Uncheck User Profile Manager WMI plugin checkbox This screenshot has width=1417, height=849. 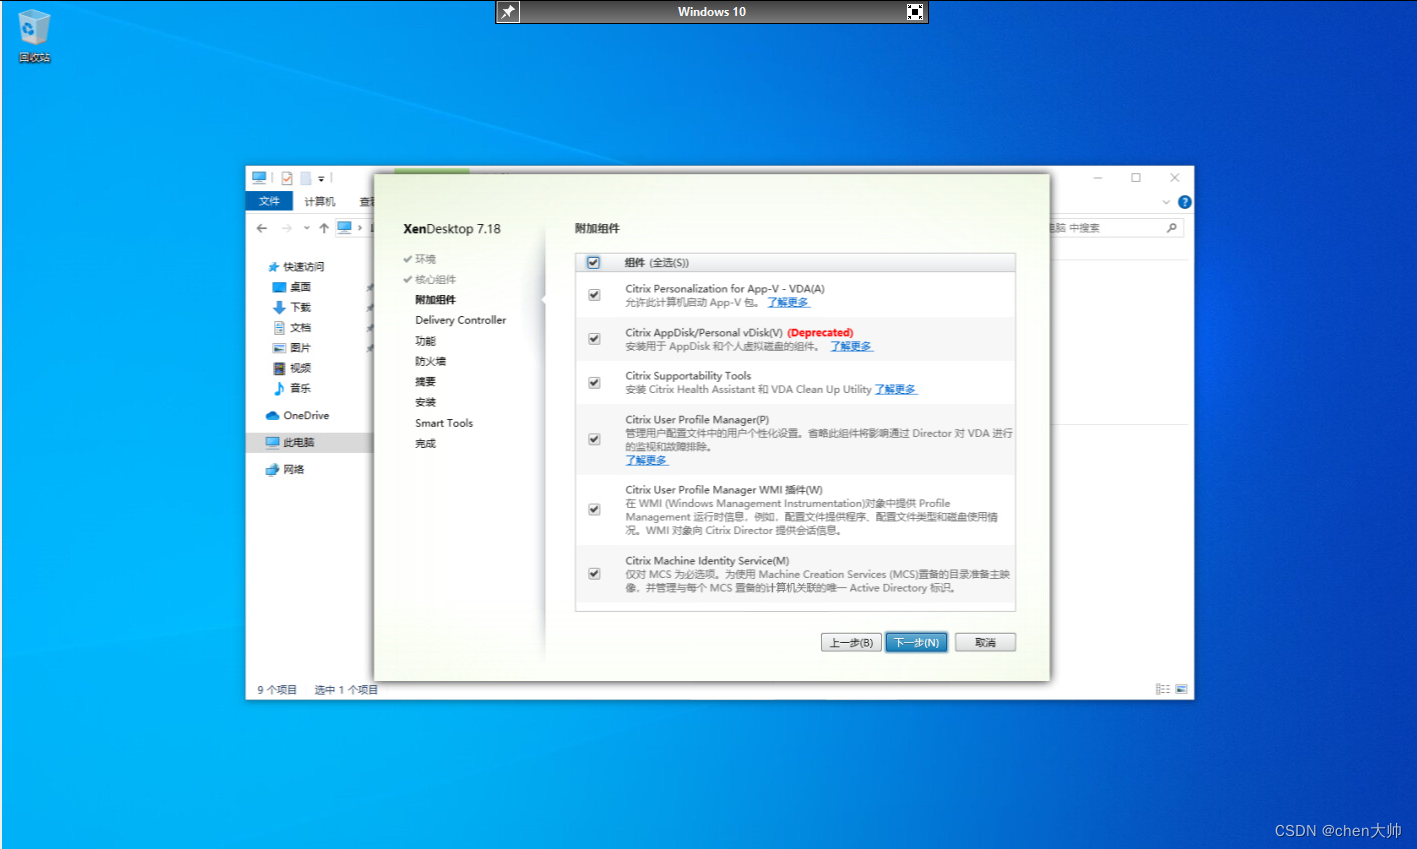click(x=594, y=509)
